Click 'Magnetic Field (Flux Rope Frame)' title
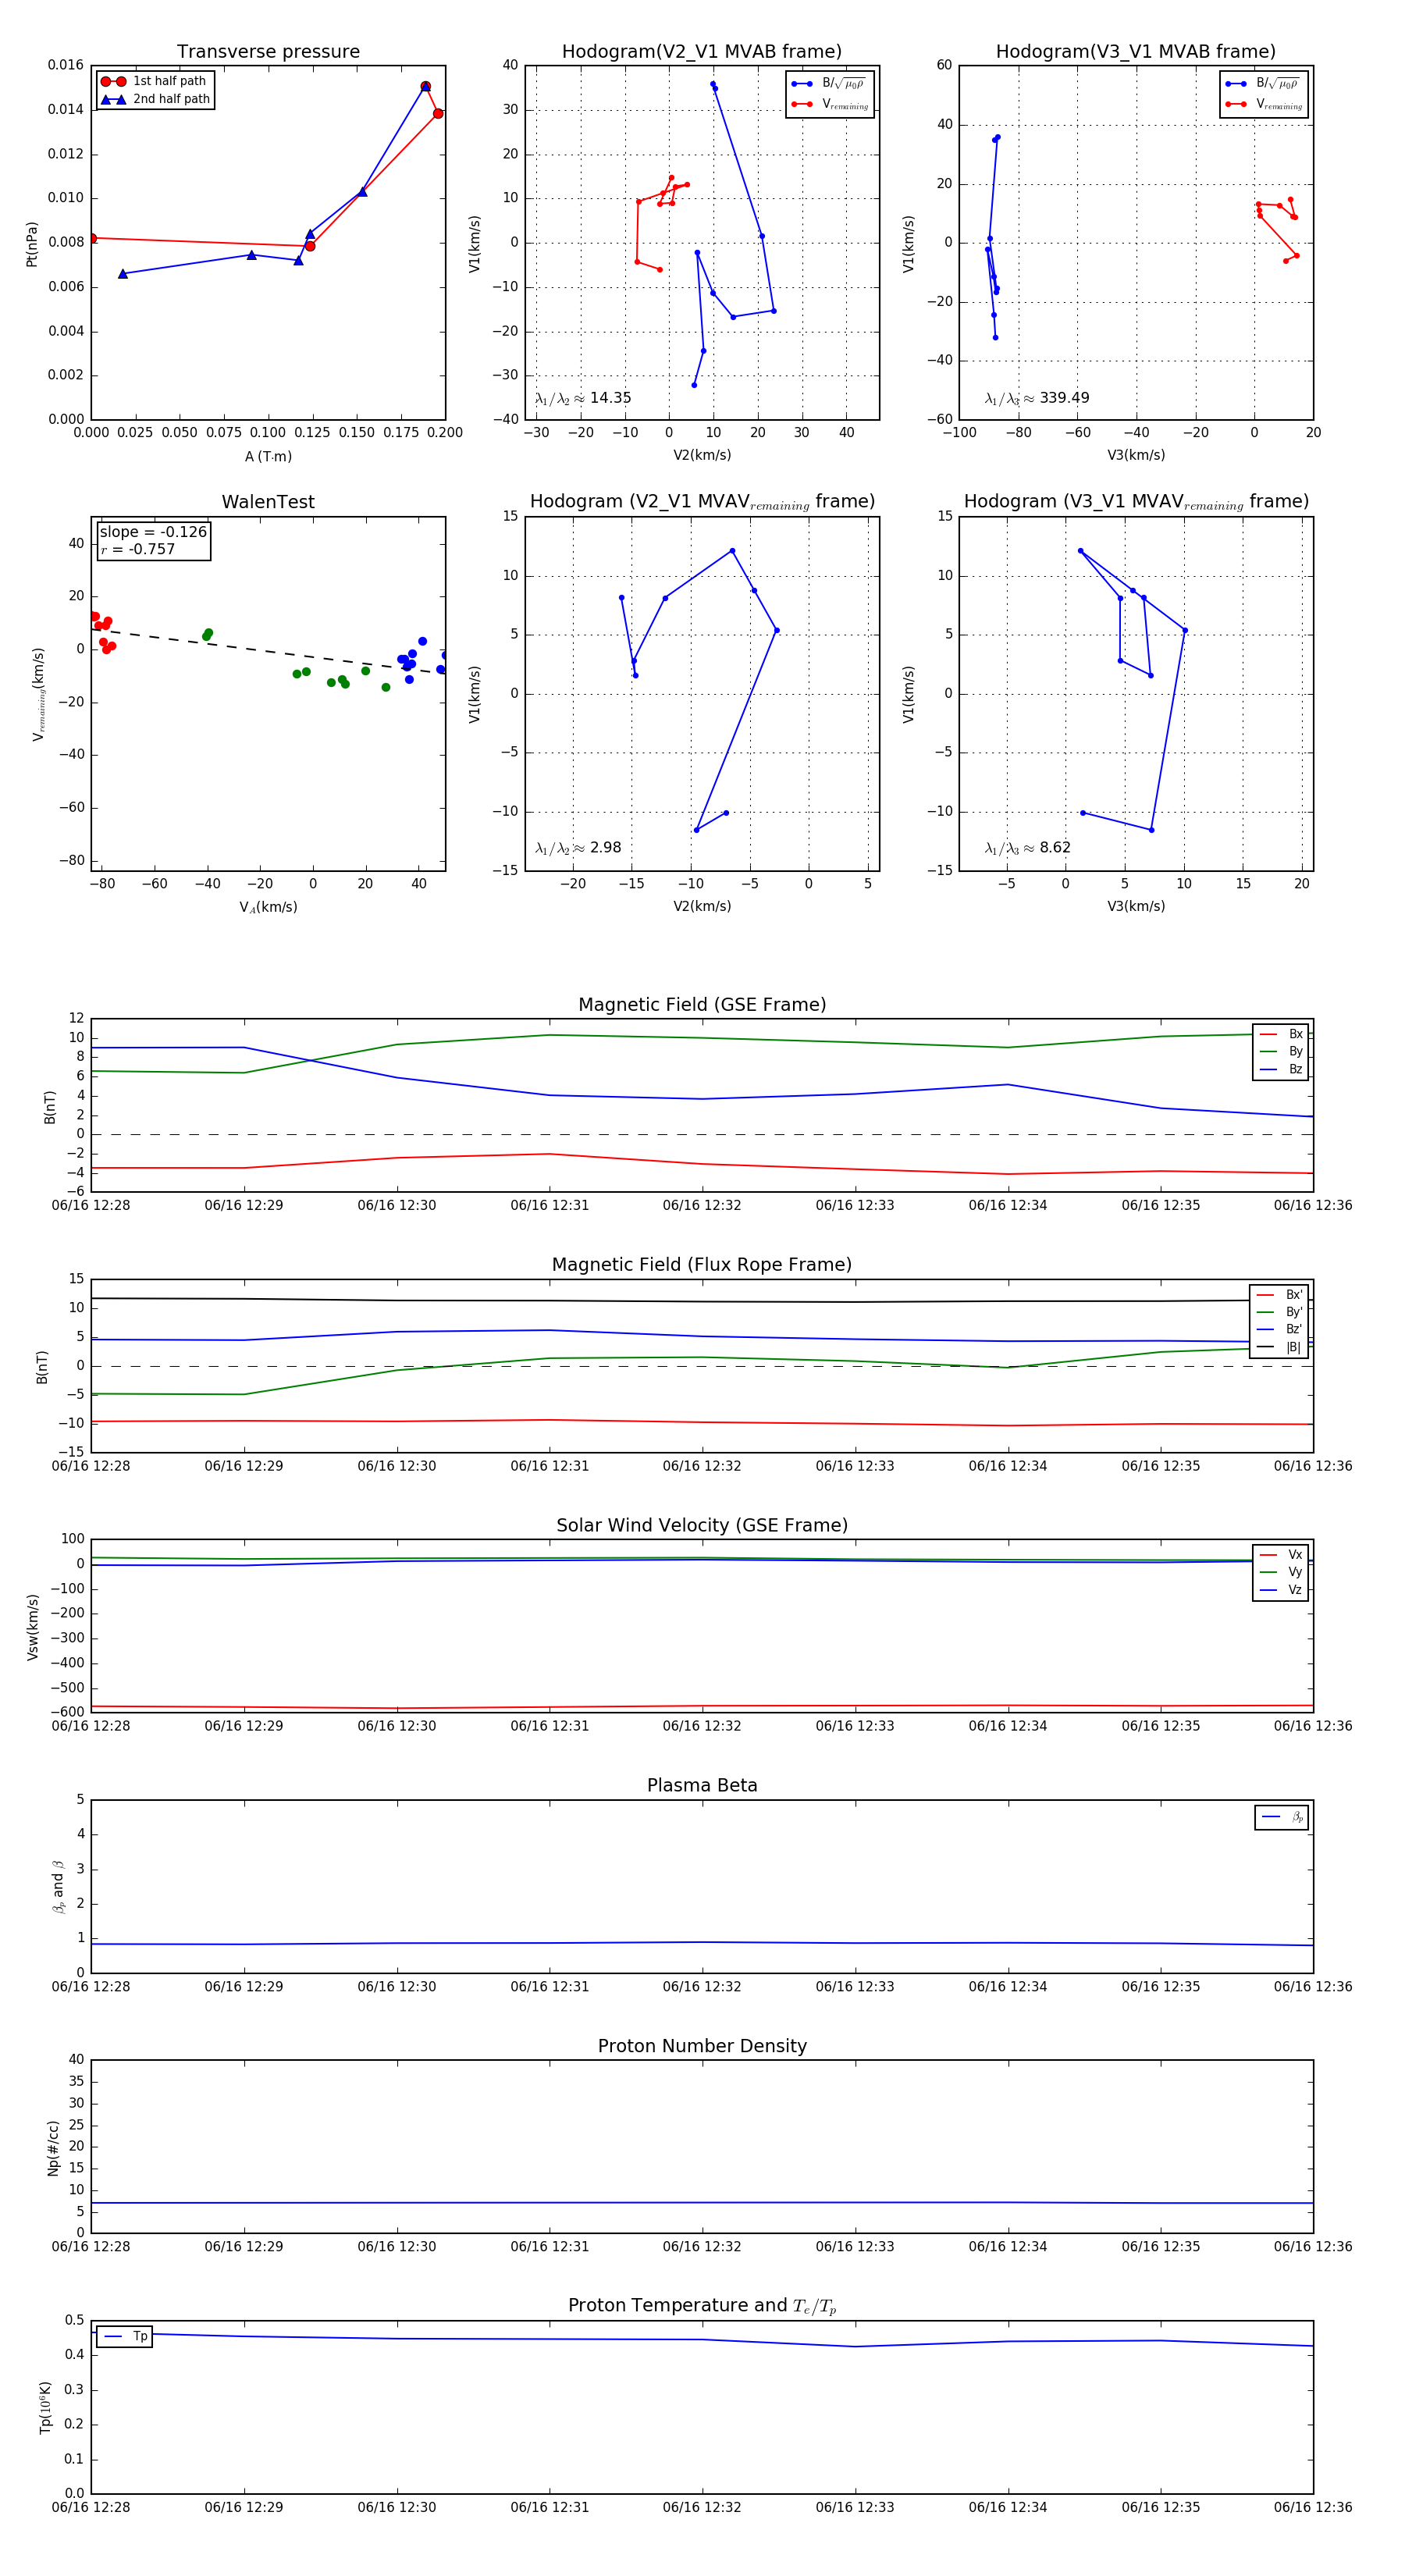 [702, 1265]
